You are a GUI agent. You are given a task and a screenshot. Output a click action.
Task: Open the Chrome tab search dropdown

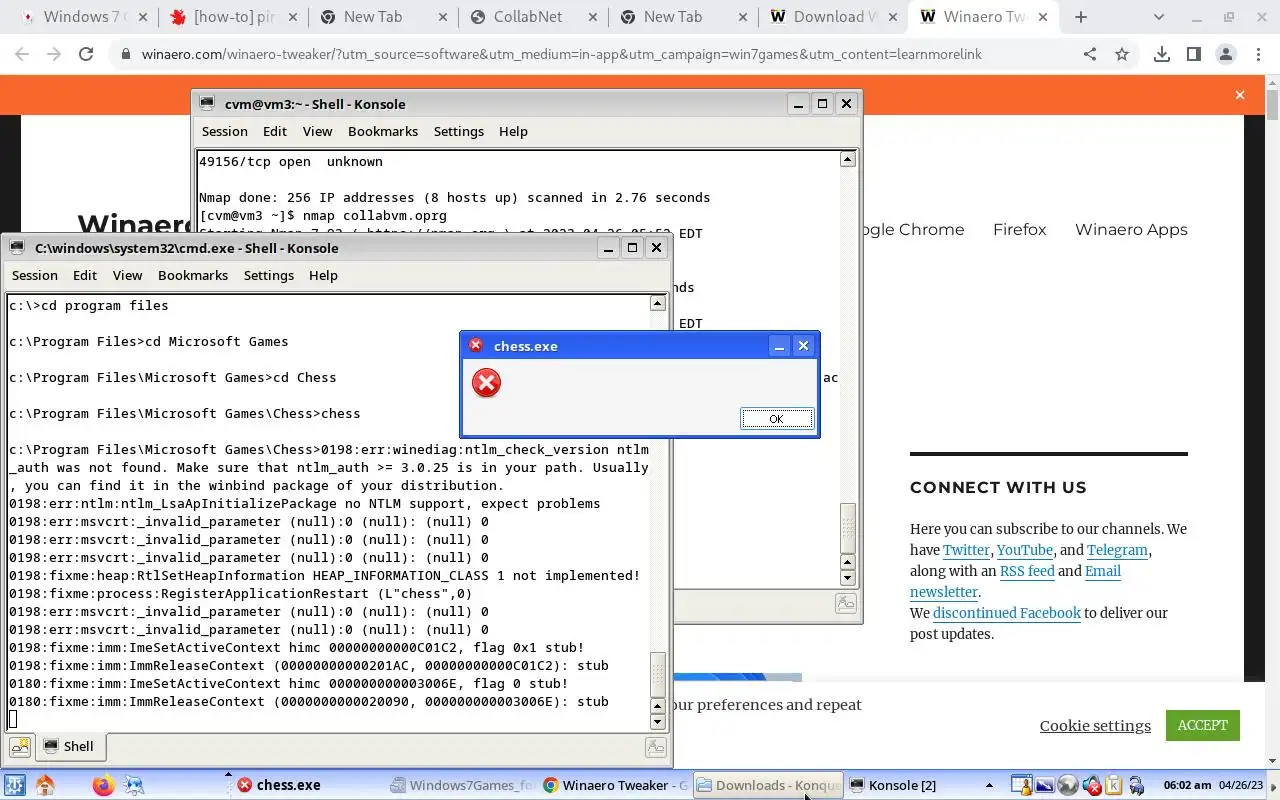click(x=1158, y=17)
